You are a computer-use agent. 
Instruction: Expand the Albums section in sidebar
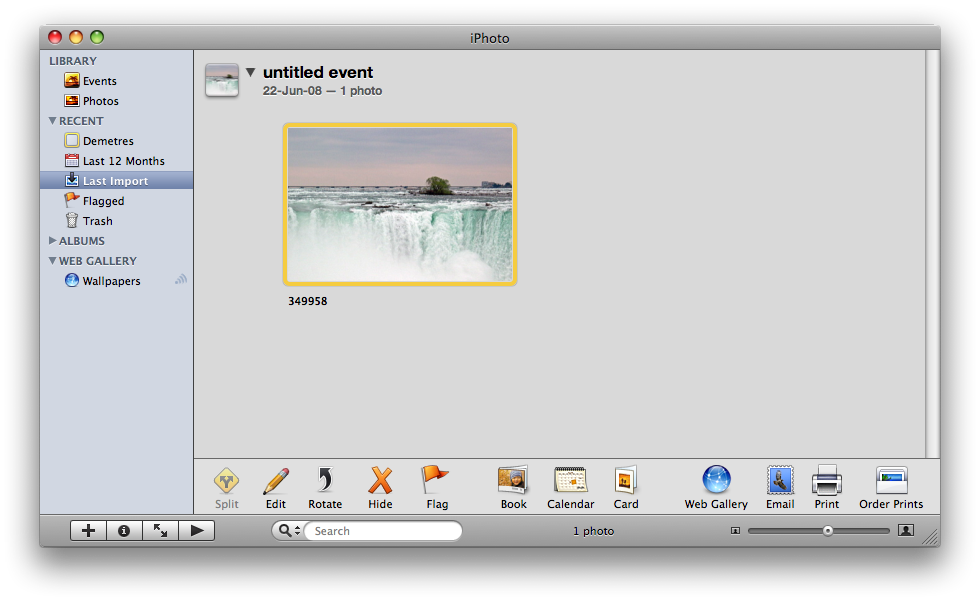click(53, 241)
